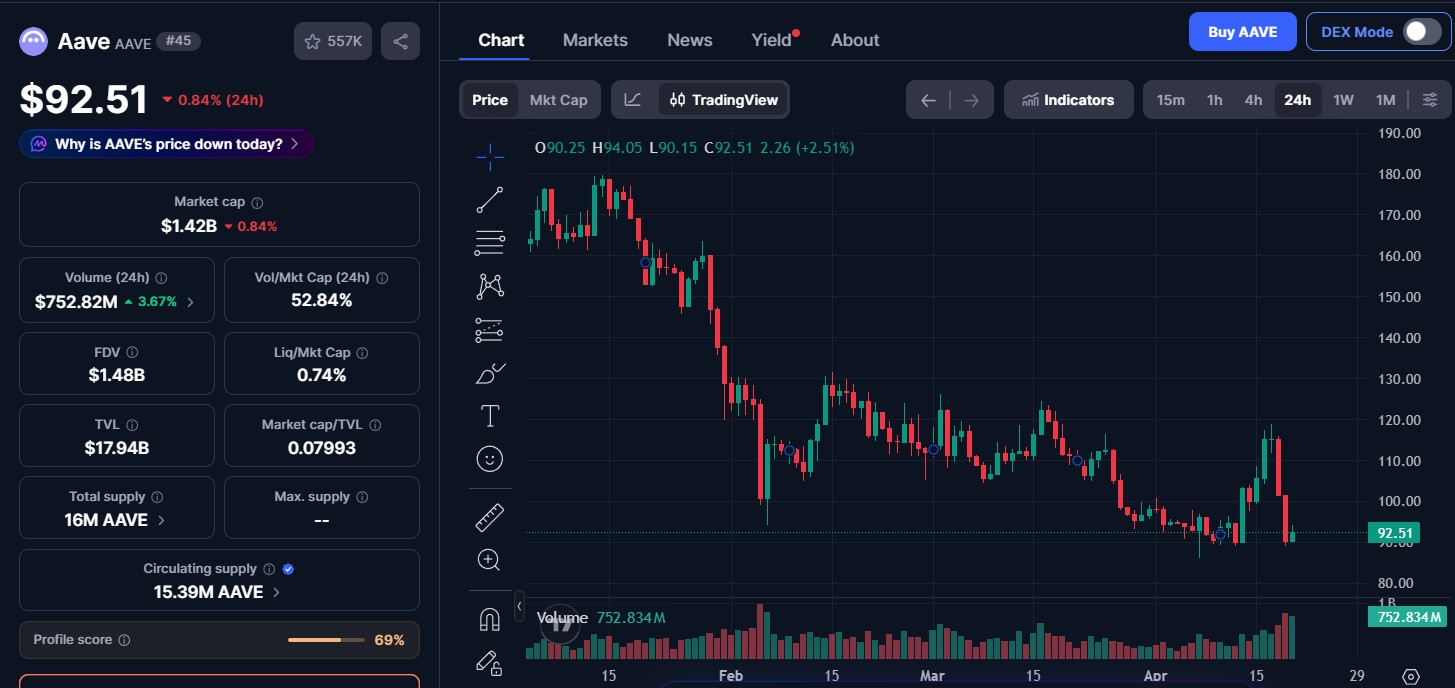The height and width of the screenshot is (688, 1455).
Task: Select the crosshair cursor tool
Action: [490, 156]
